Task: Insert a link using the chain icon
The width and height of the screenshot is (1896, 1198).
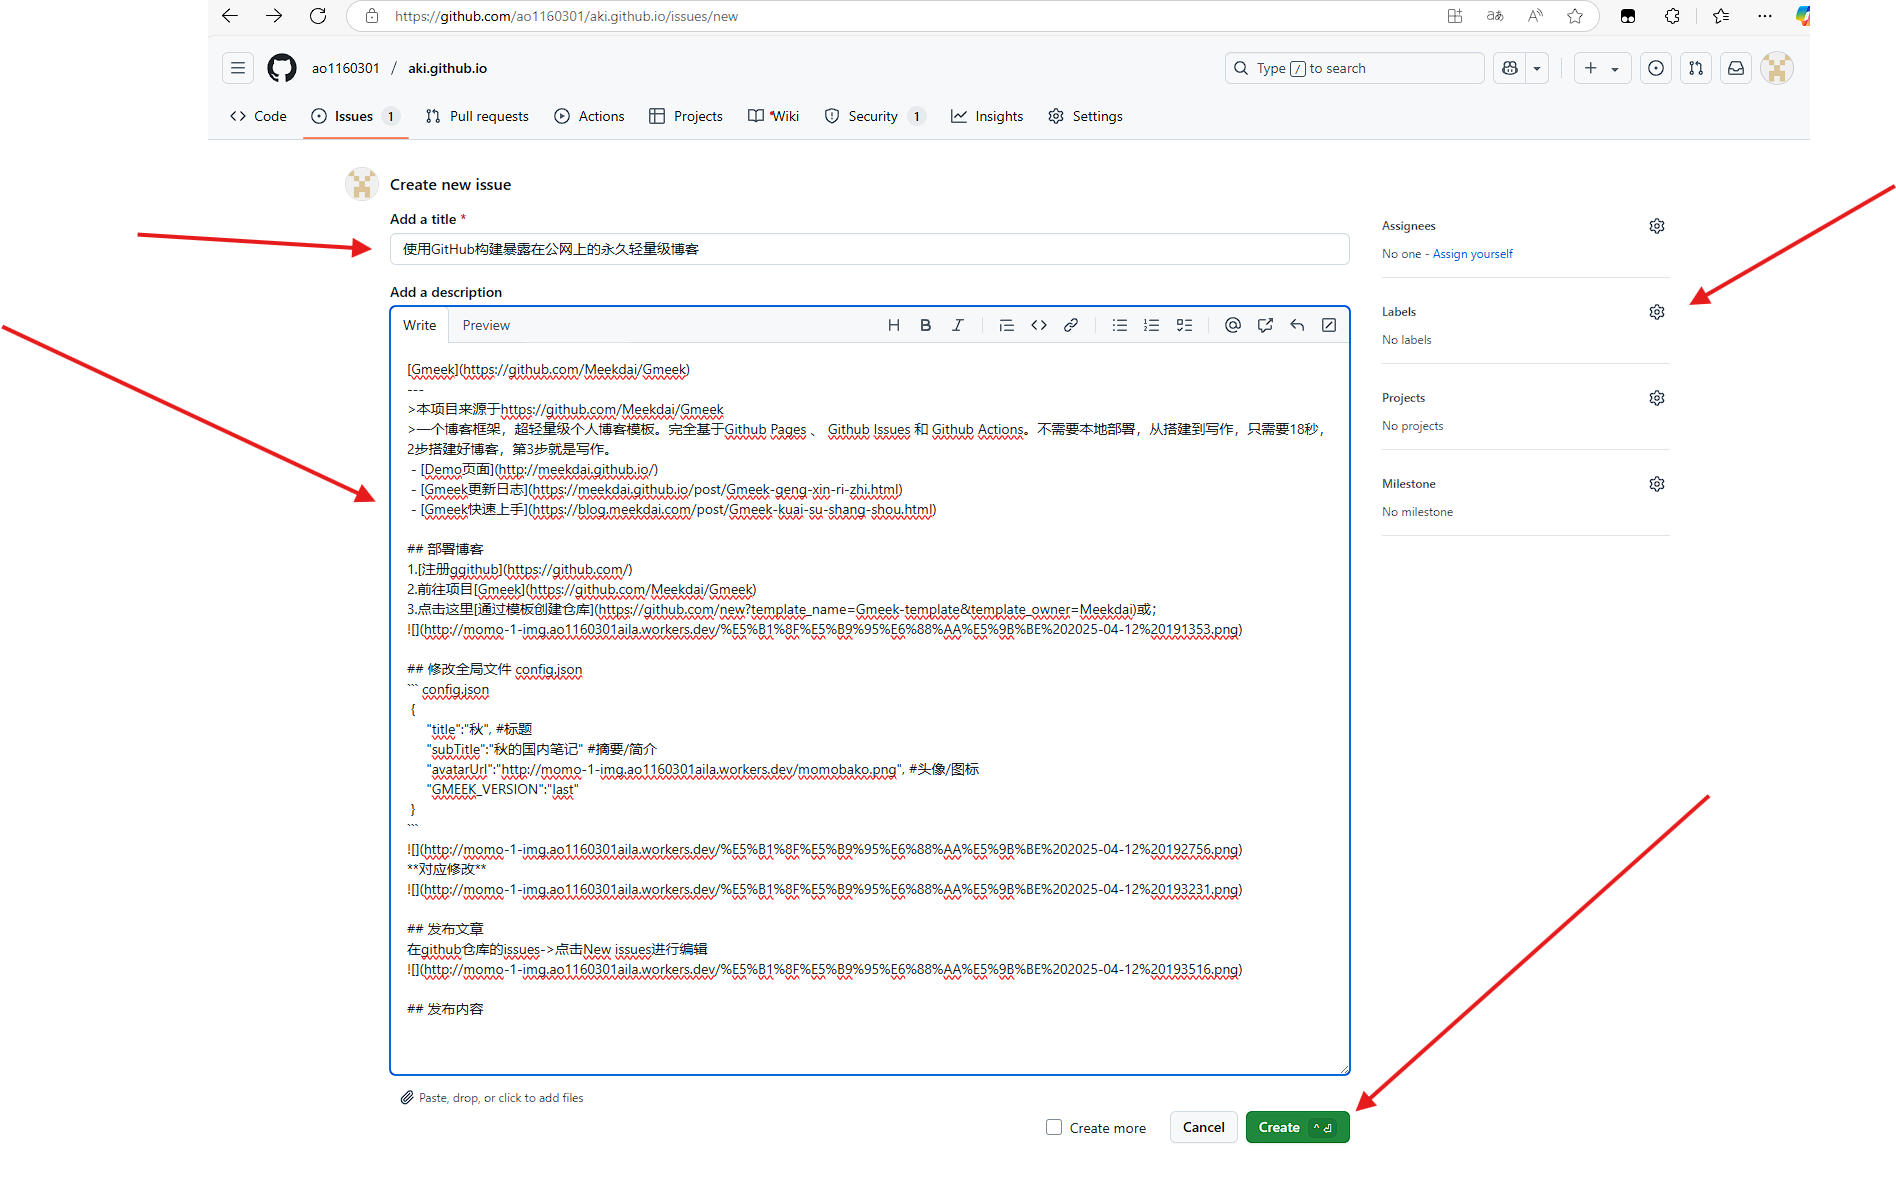Action: (1071, 325)
